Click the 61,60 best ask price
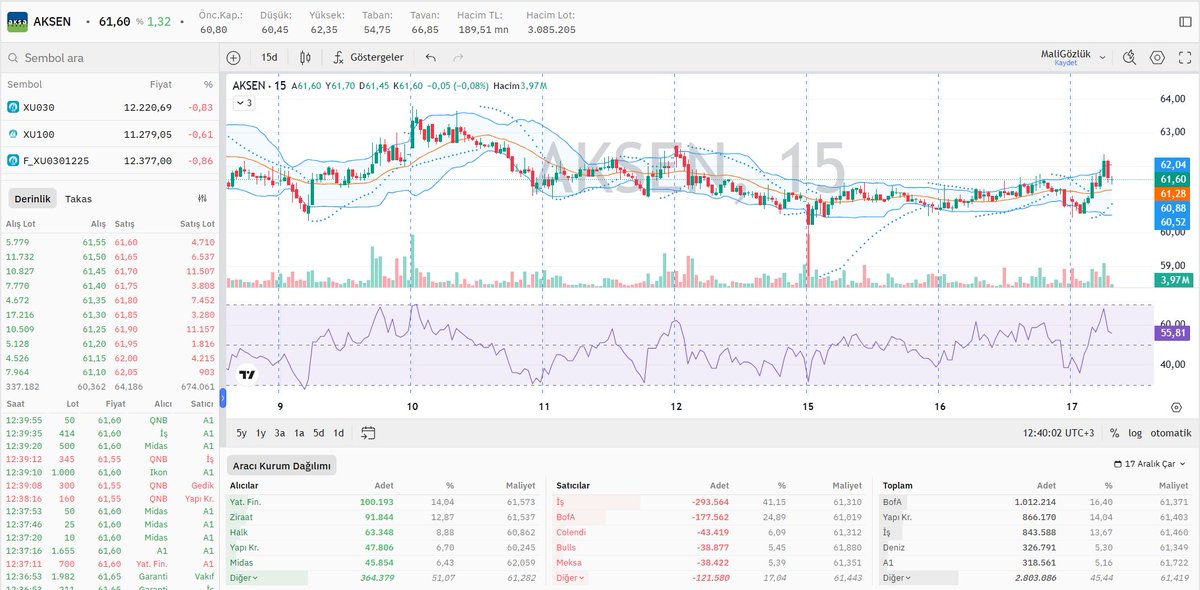This screenshot has height=590, width=1200. [127, 242]
